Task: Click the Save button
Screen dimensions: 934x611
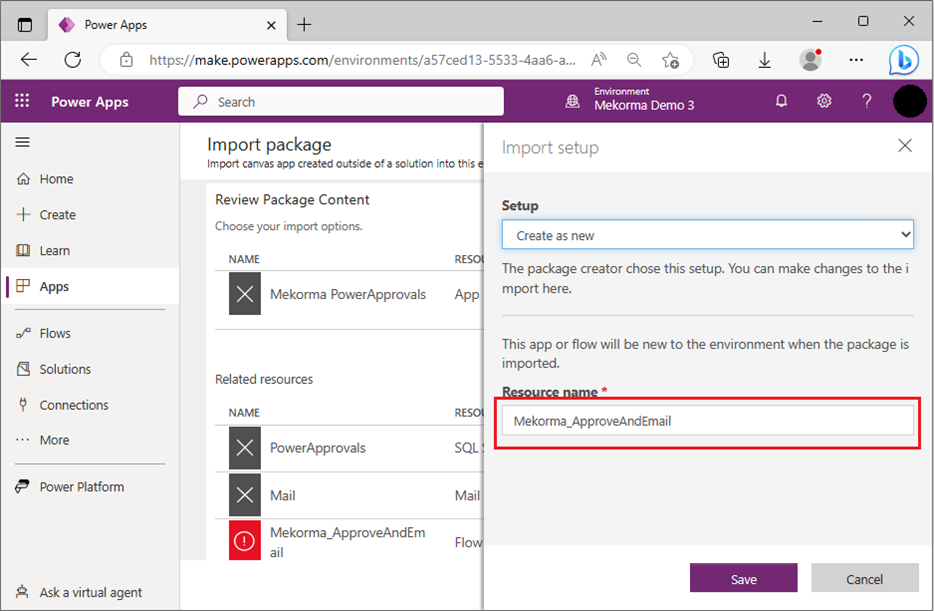Action: 743,579
